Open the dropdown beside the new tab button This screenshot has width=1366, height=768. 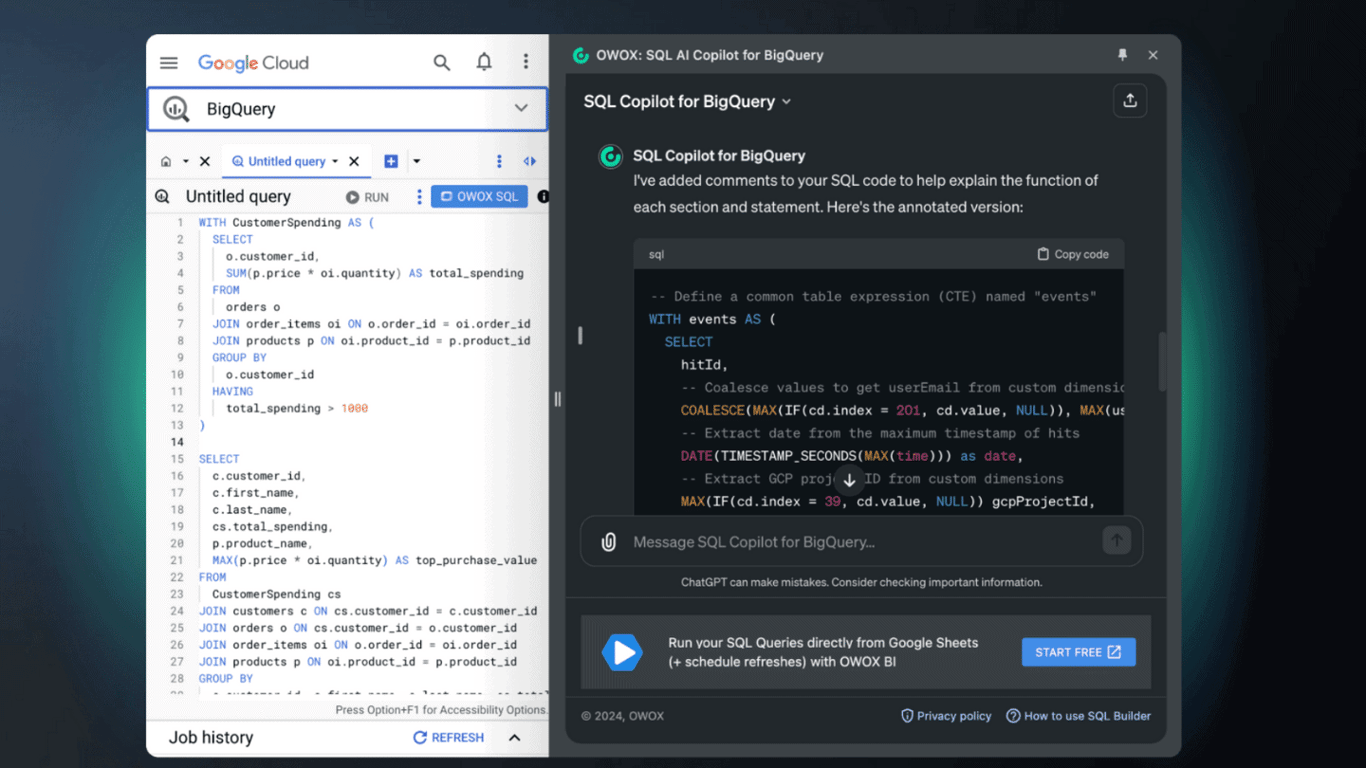tap(416, 161)
